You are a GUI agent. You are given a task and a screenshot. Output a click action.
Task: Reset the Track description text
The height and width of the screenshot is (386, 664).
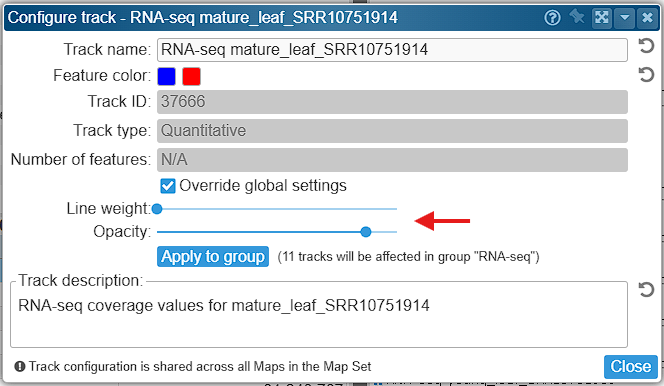coord(646,290)
